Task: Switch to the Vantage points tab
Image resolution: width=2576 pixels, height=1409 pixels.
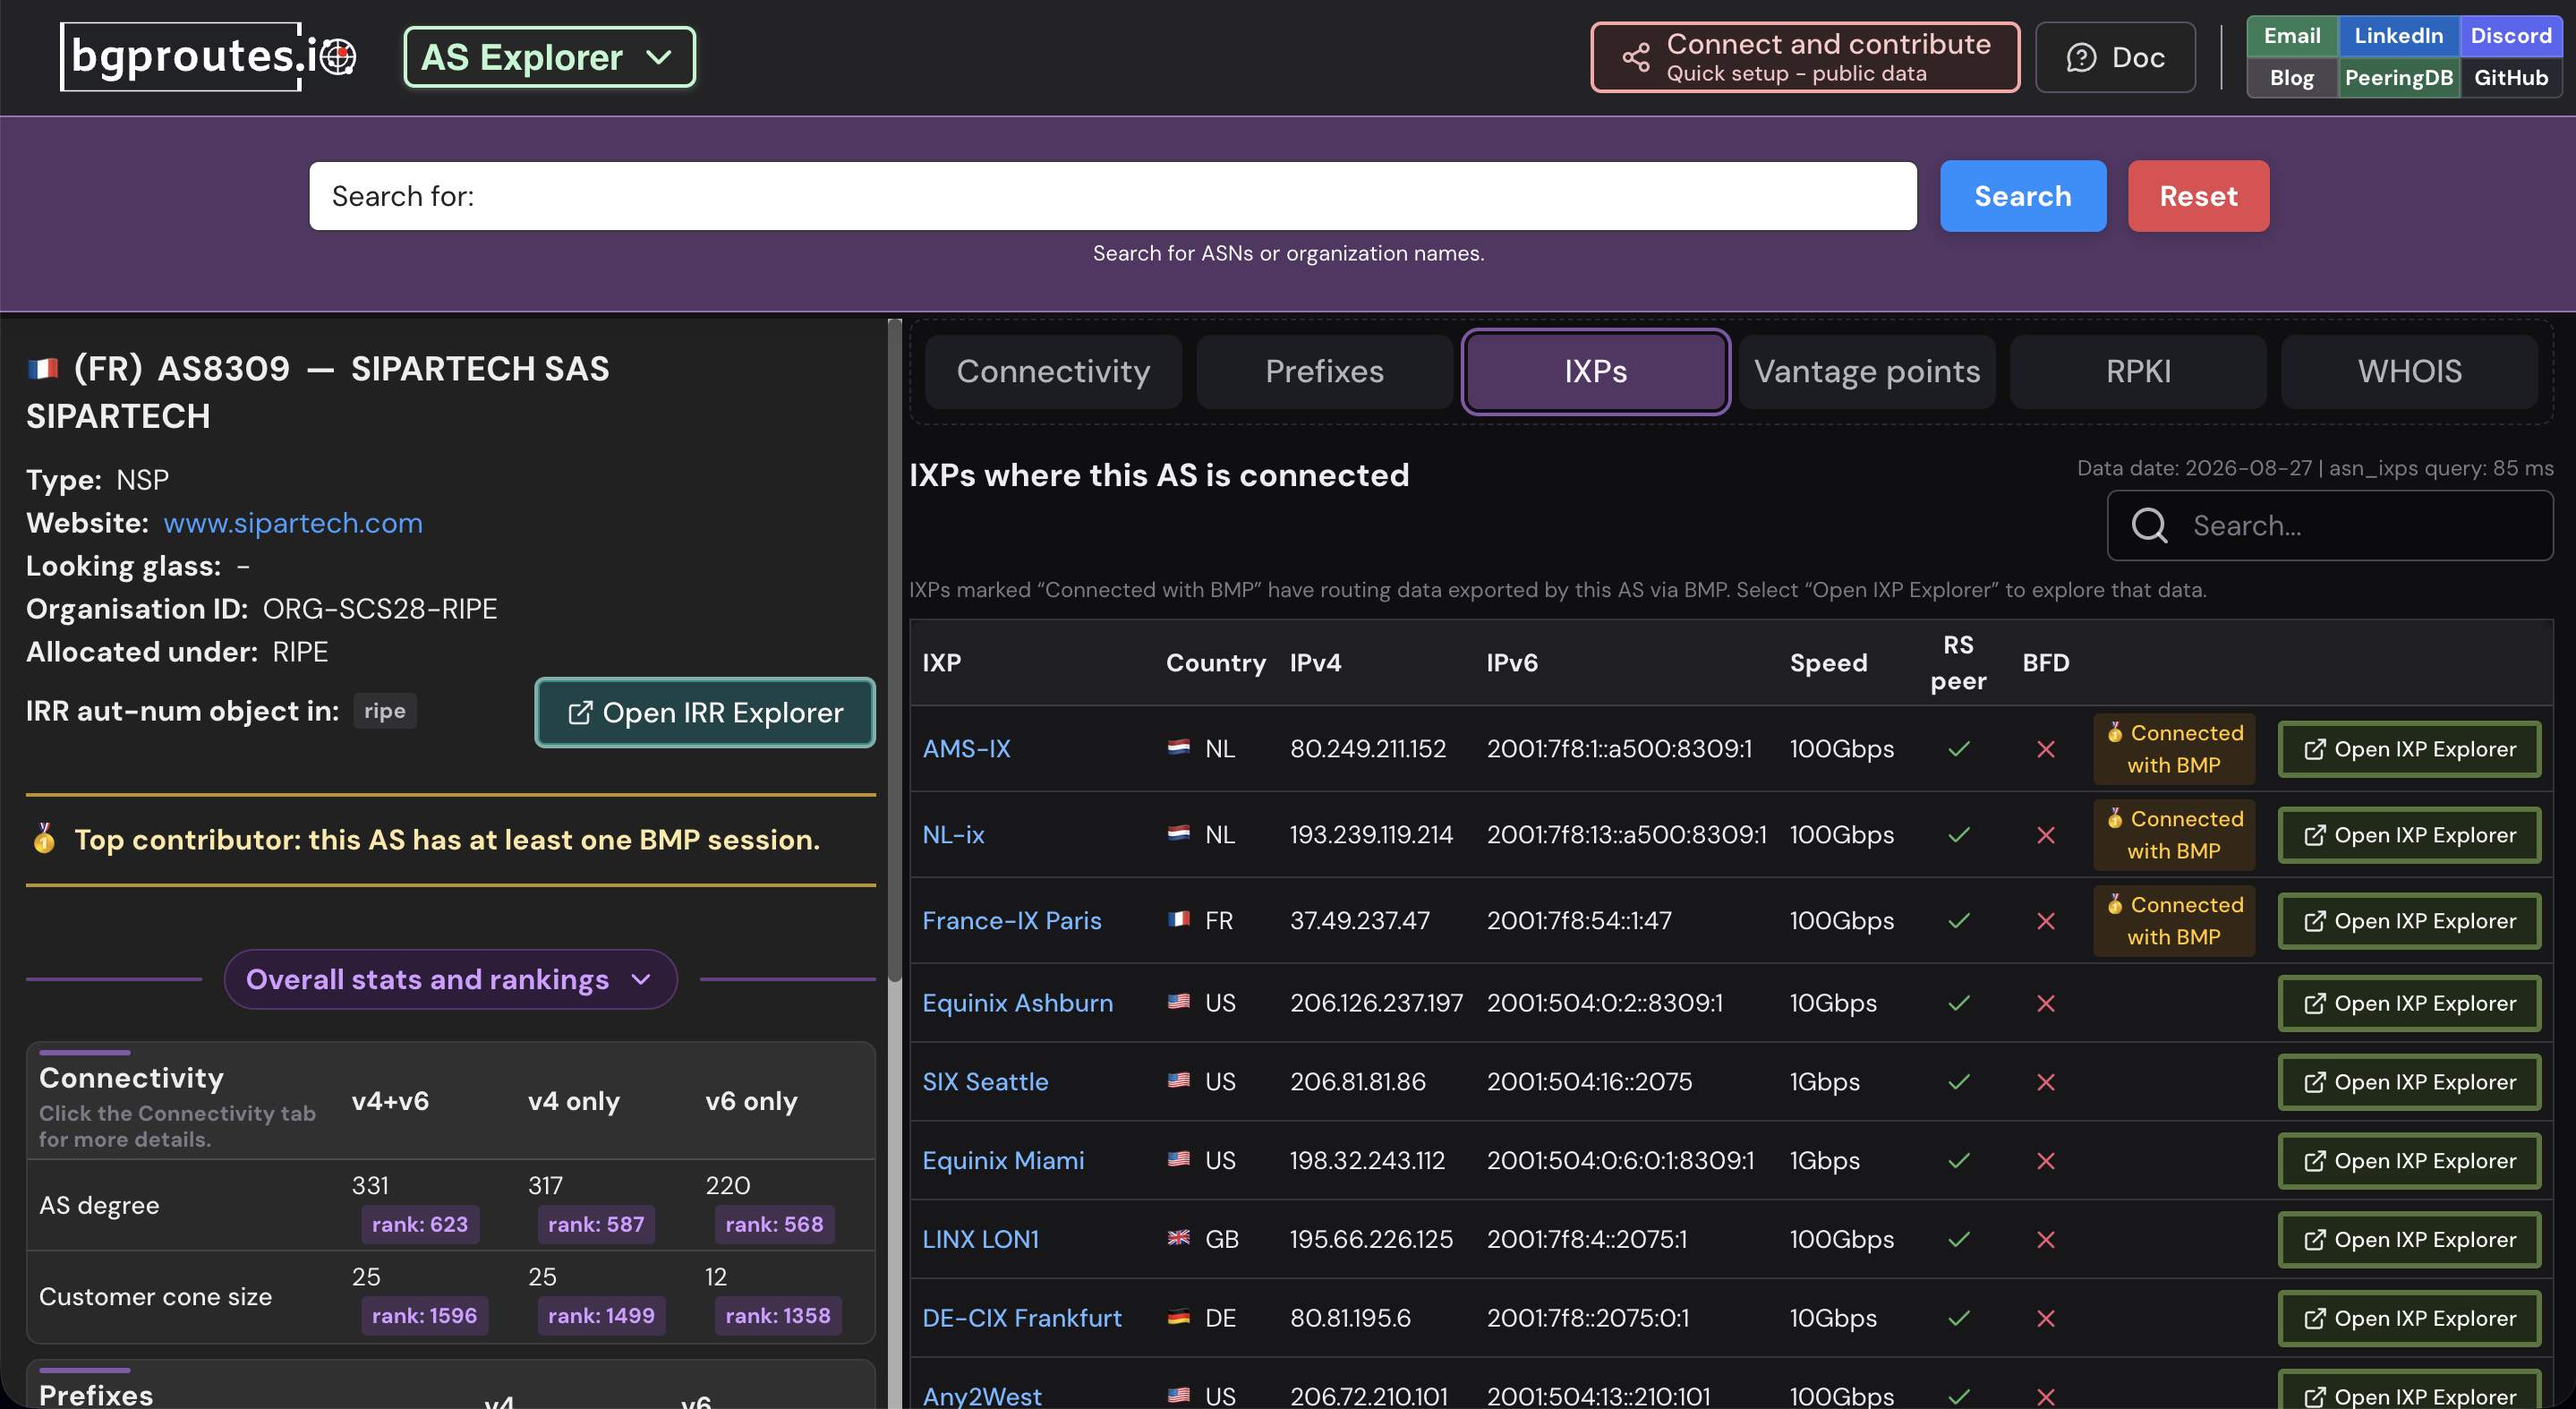Action: point(1867,371)
